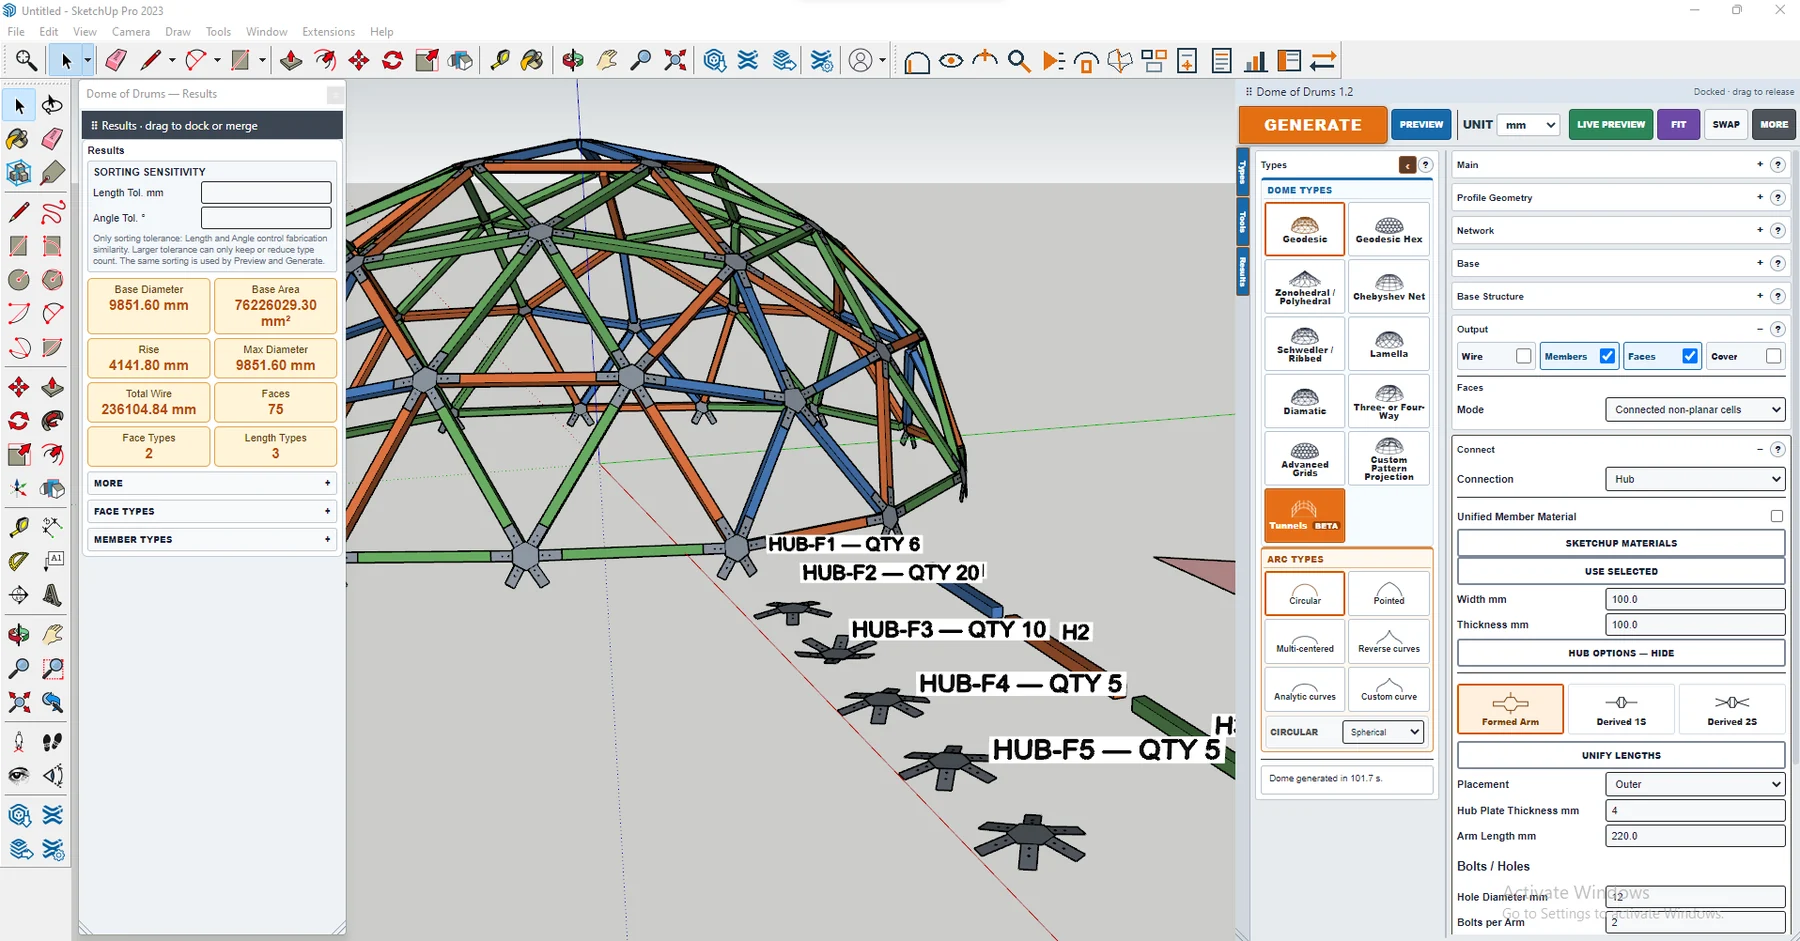1800x941 pixels.
Task: Select the Lamella dome type
Action: pos(1388,343)
